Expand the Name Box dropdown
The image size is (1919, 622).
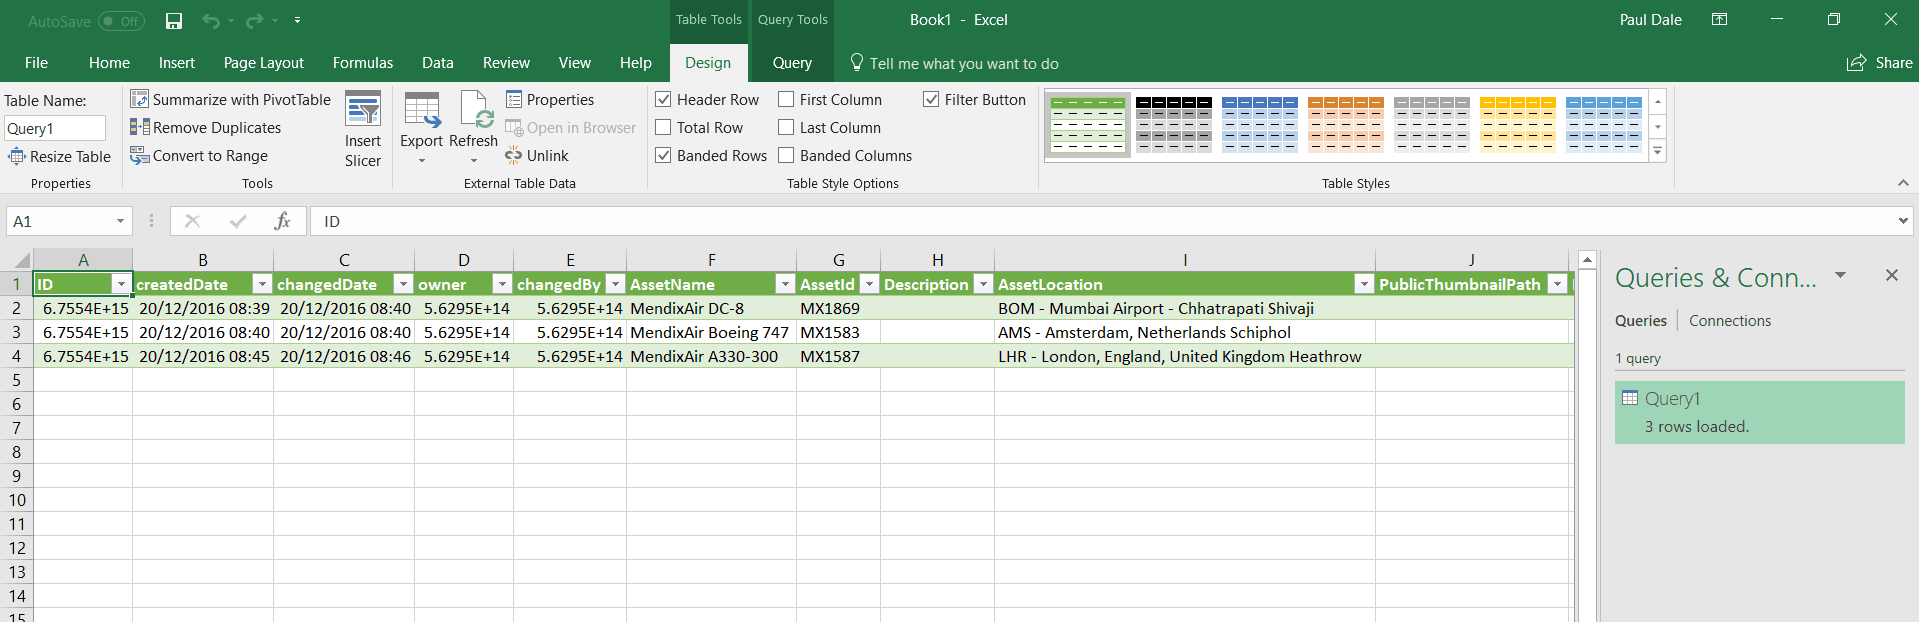[x=120, y=221]
